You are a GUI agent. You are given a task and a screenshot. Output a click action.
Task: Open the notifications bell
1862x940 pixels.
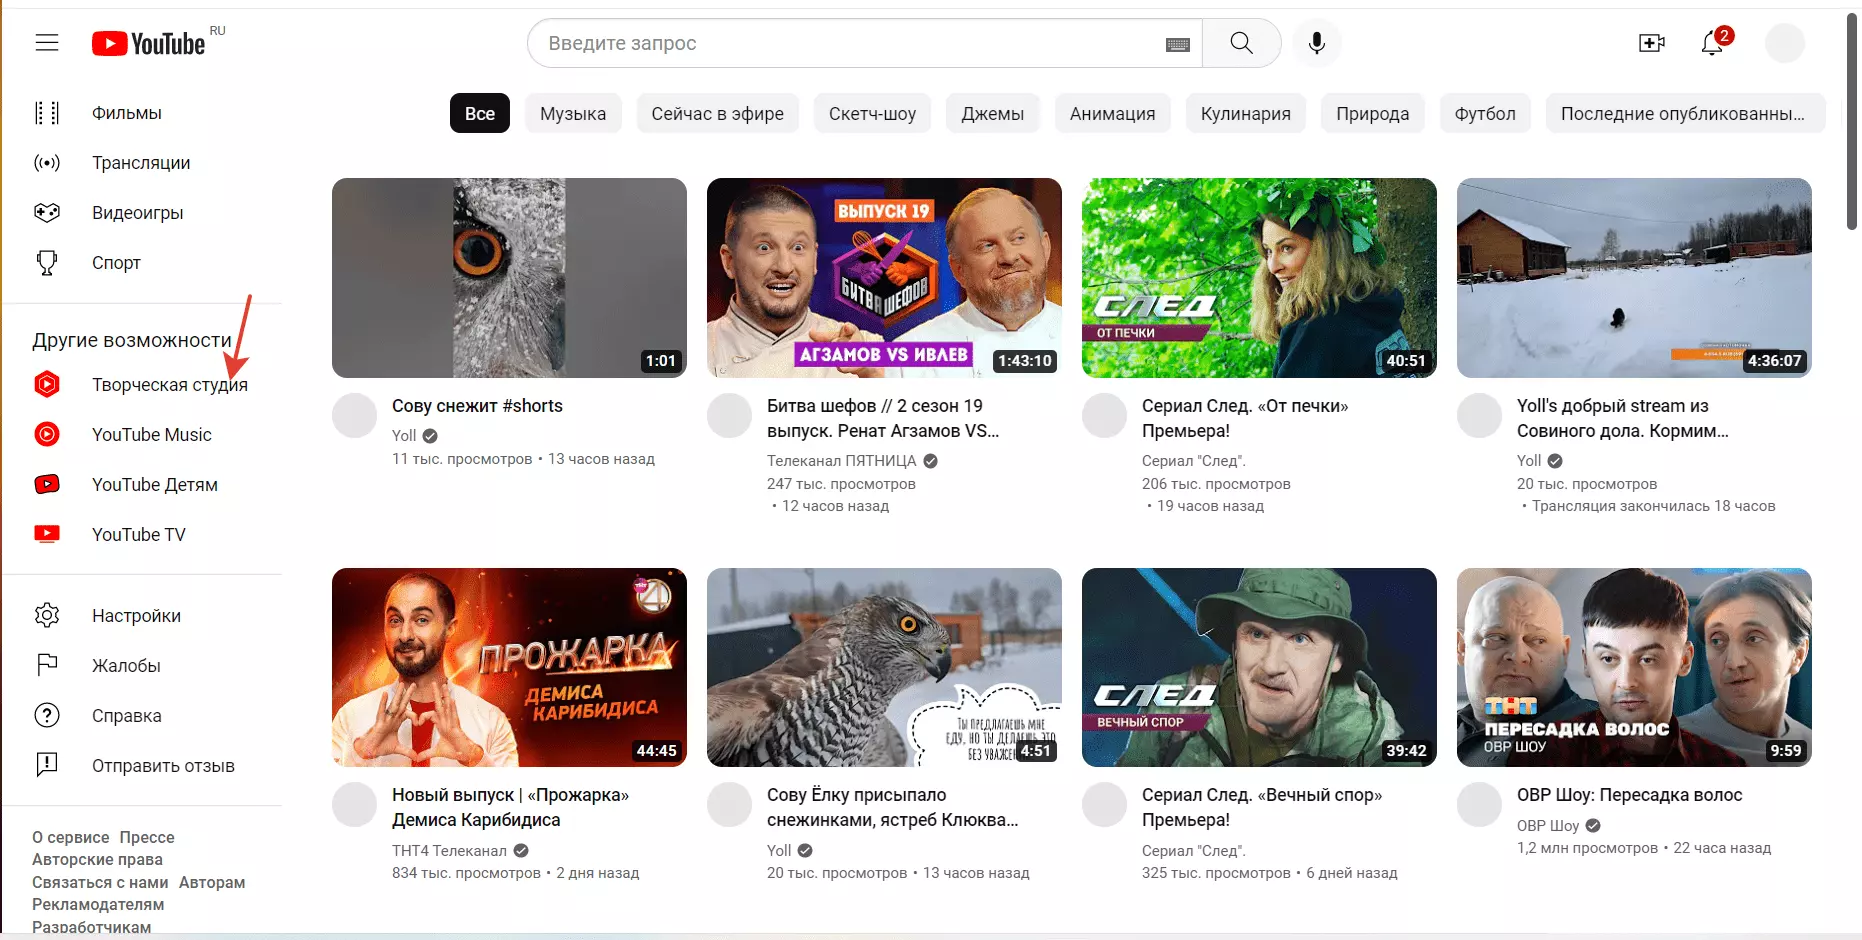1713,43
